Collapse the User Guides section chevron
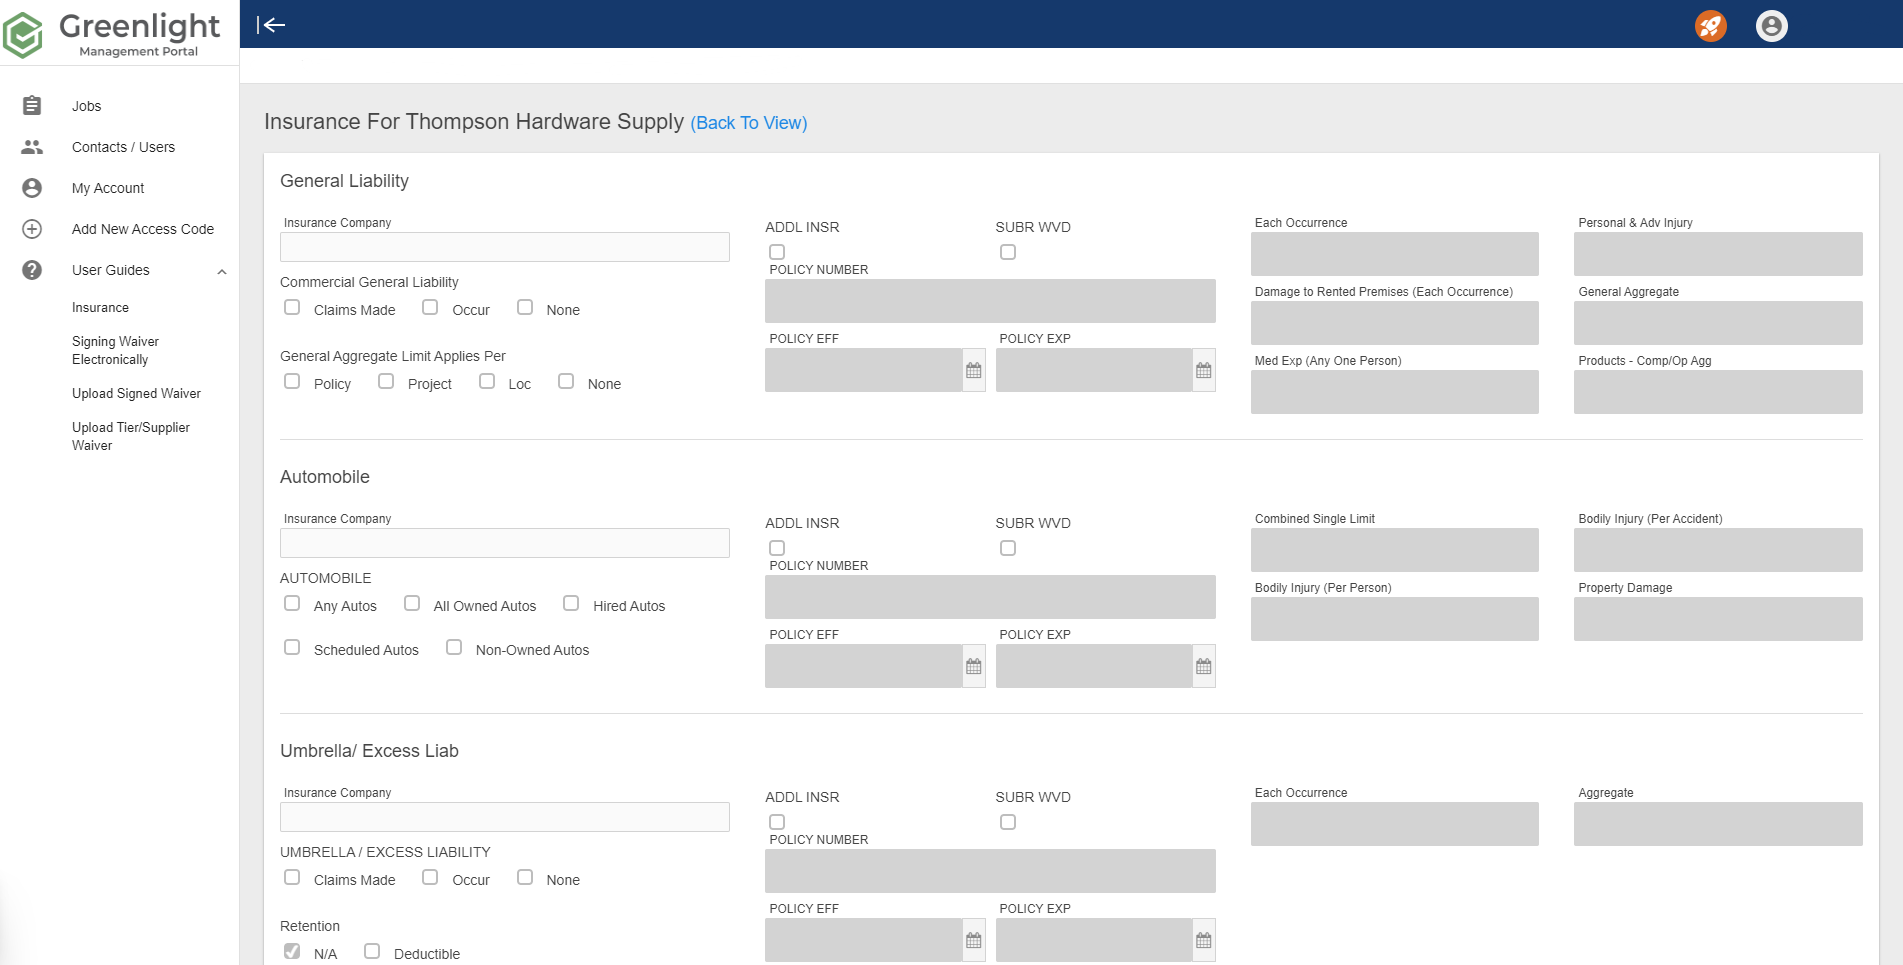 coord(222,271)
